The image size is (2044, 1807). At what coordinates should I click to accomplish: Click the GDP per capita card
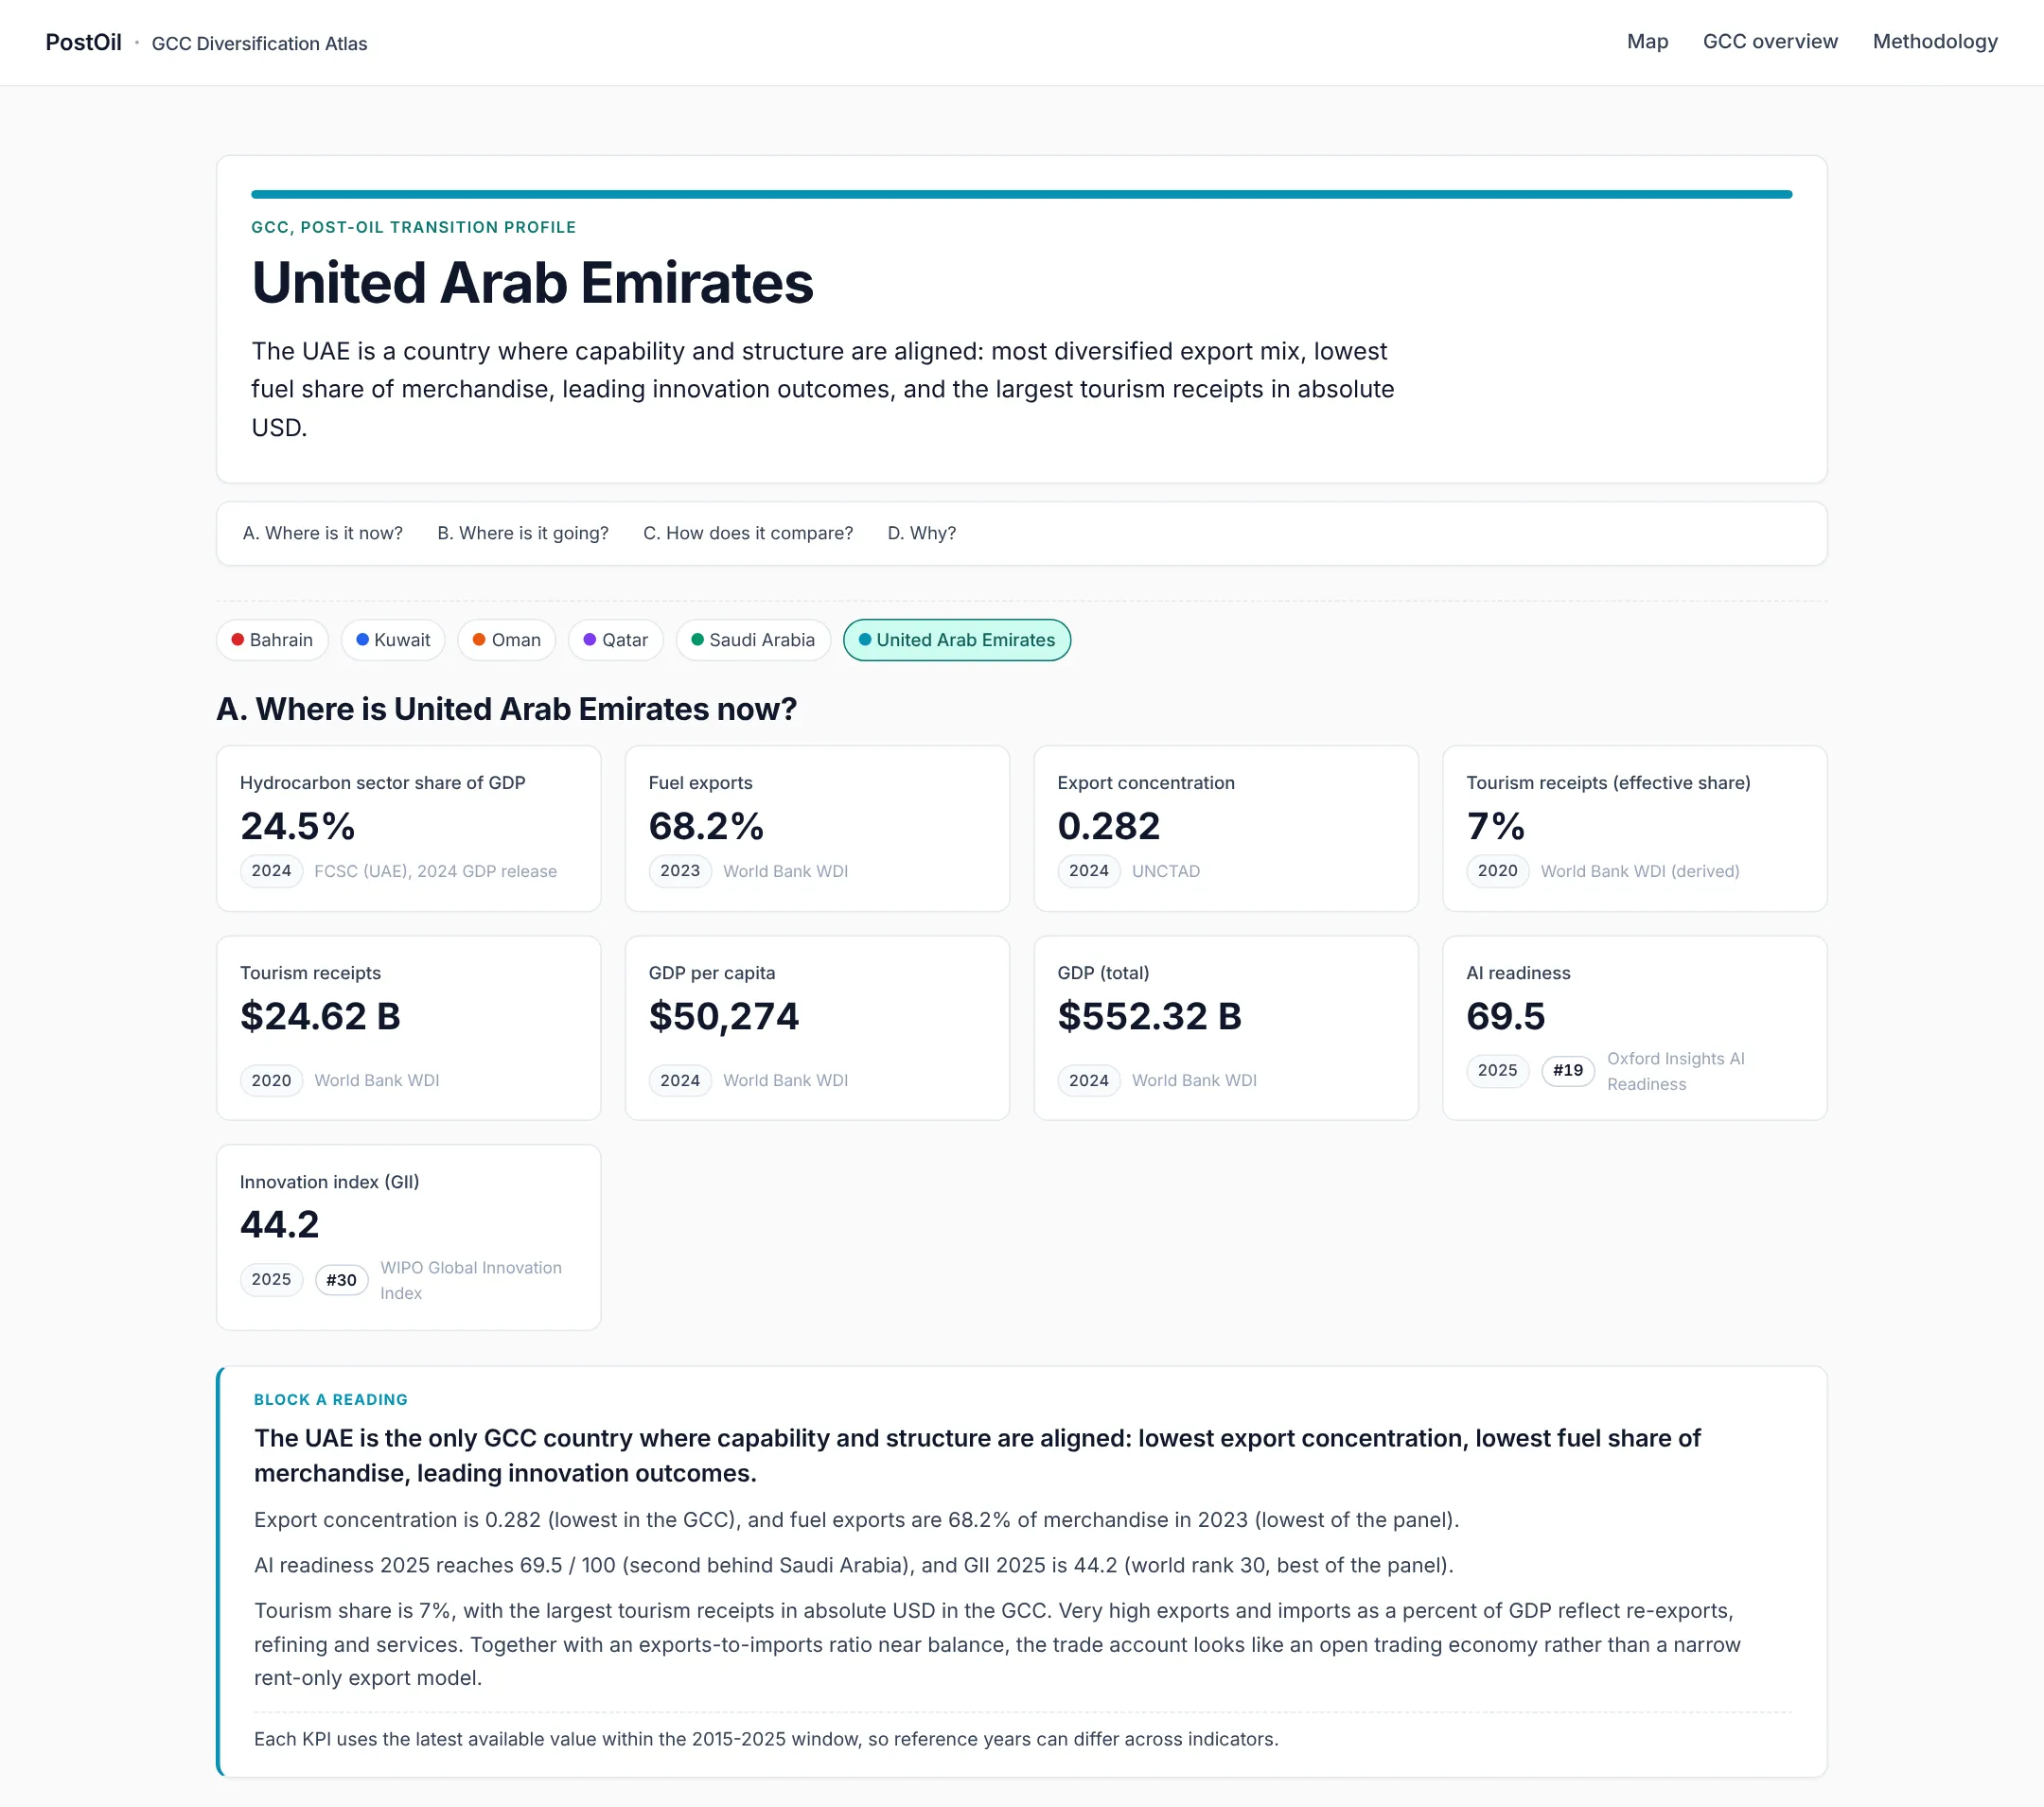click(817, 1028)
